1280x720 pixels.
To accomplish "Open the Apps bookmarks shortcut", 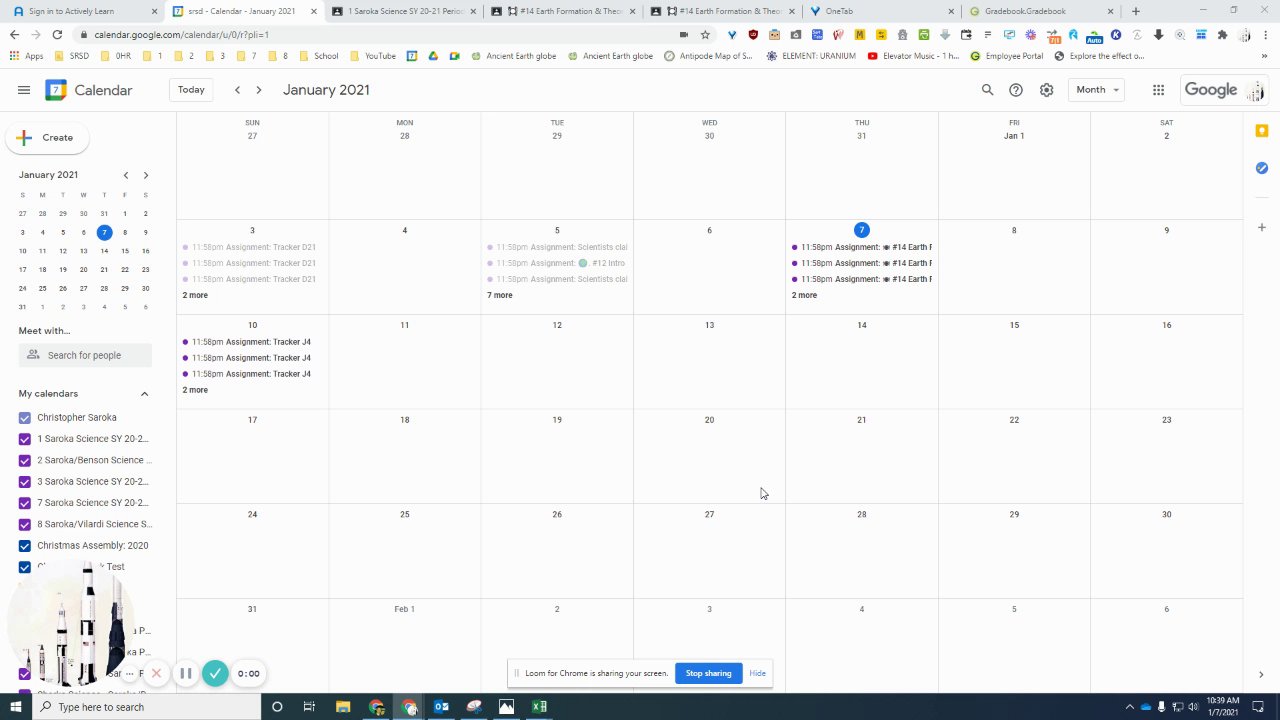I will 27,56.
